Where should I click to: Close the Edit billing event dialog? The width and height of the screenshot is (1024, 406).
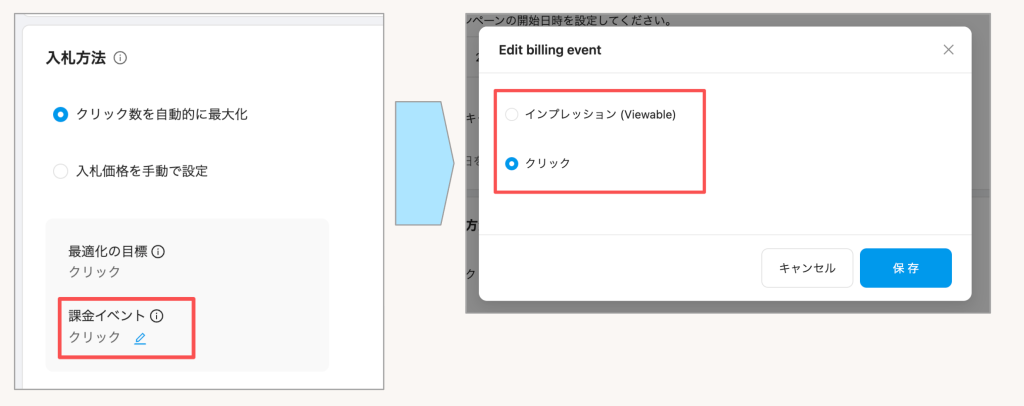pos(948,50)
